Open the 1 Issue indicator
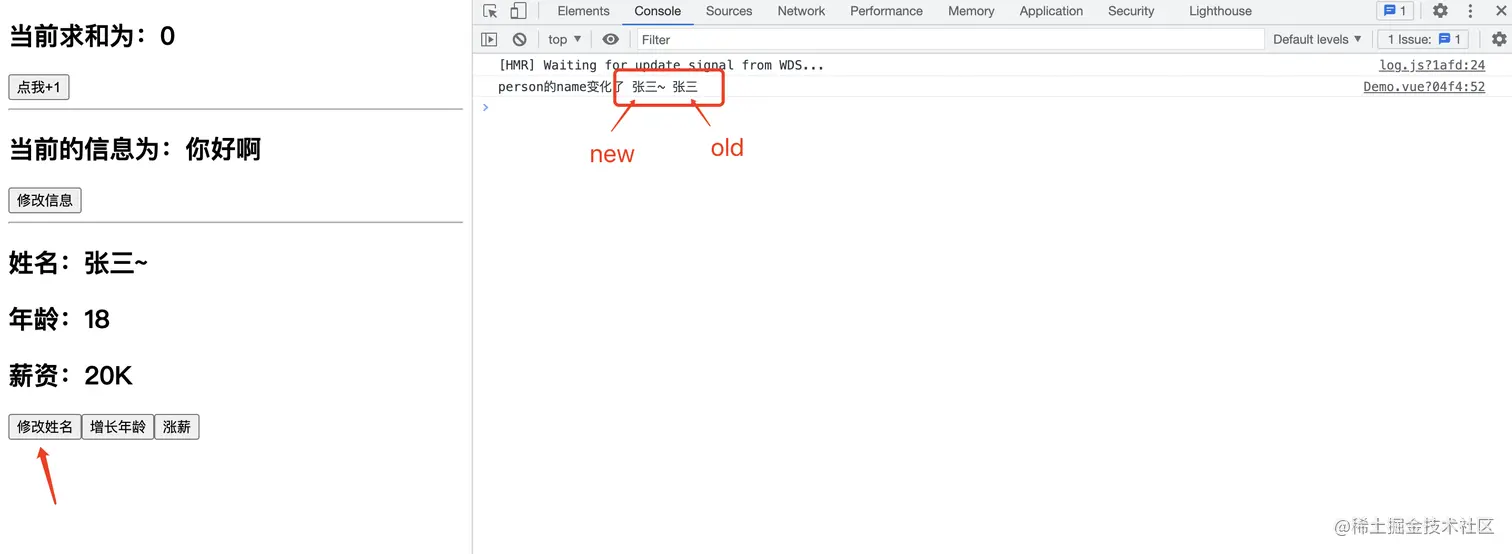The image size is (1512, 554). coord(1424,39)
